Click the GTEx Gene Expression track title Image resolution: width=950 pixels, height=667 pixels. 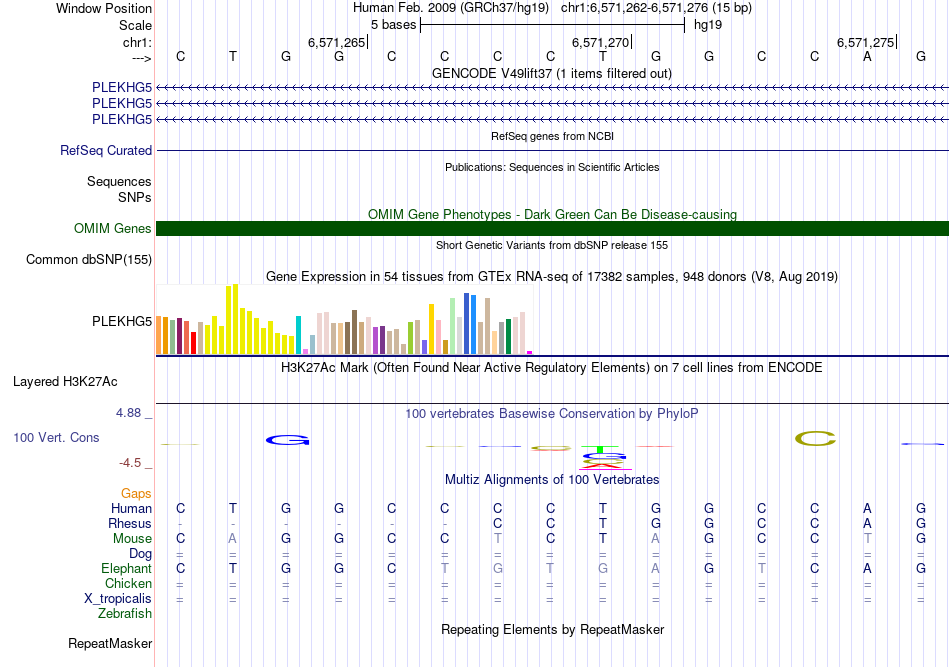point(552,277)
